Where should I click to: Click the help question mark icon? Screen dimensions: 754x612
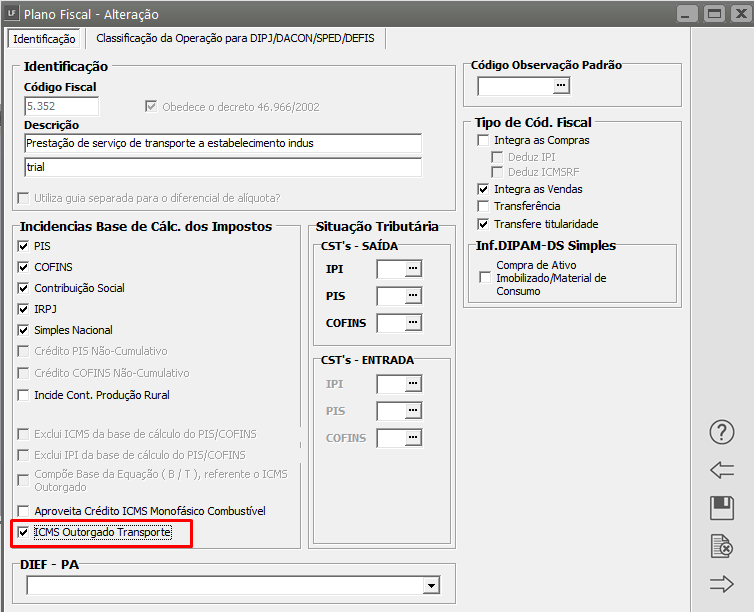tap(721, 432)
